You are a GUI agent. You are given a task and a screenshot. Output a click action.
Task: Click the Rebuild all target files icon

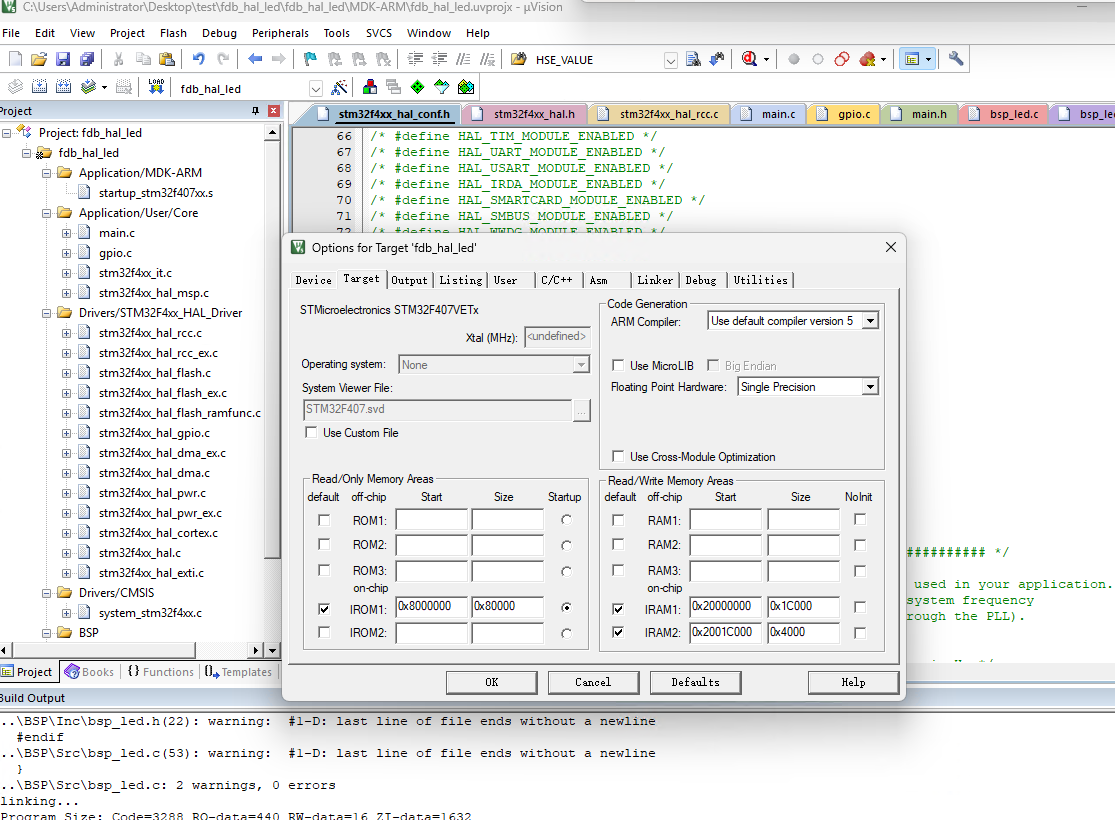(x=63, y=87)
